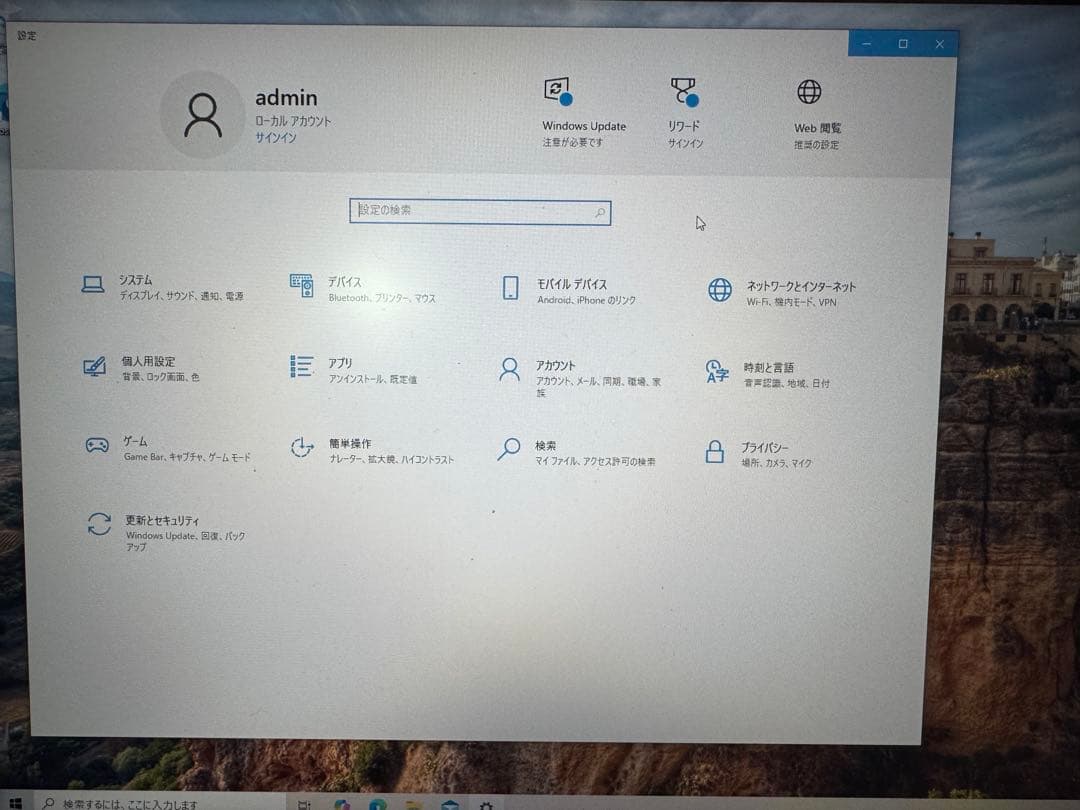This screenshot has height=810, width=1080.
Task: Open Microsoft Edge from the taskbar
Action: pos(377,804)
